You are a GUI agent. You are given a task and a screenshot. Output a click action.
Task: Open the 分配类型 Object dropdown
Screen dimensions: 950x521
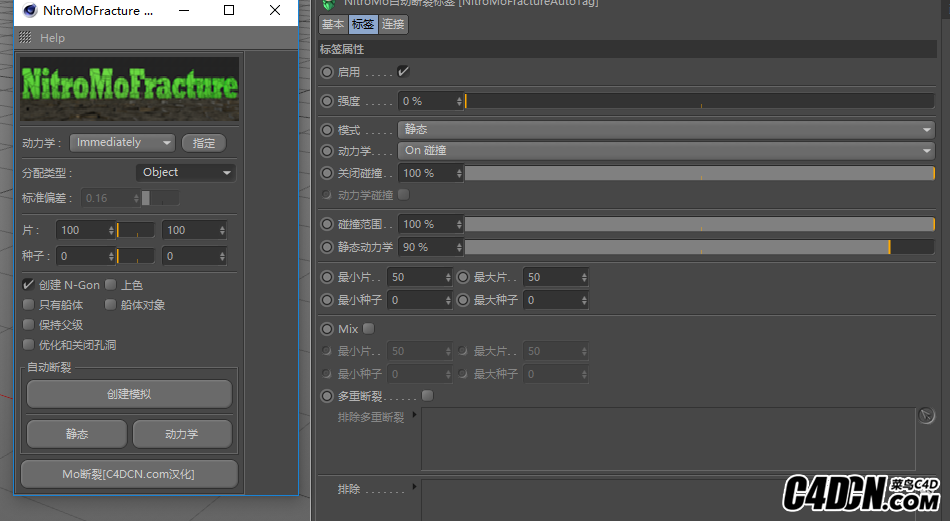(x=185, y=173)
